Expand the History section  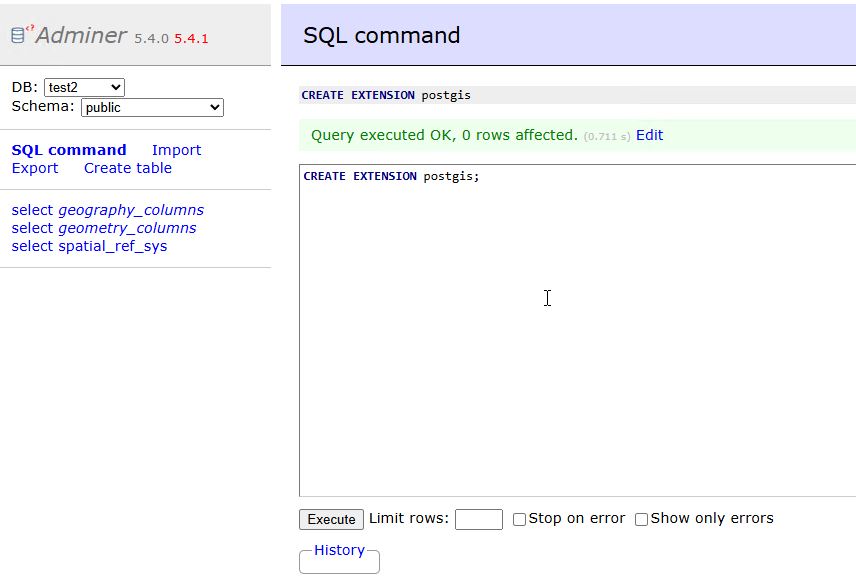point(339,550)
